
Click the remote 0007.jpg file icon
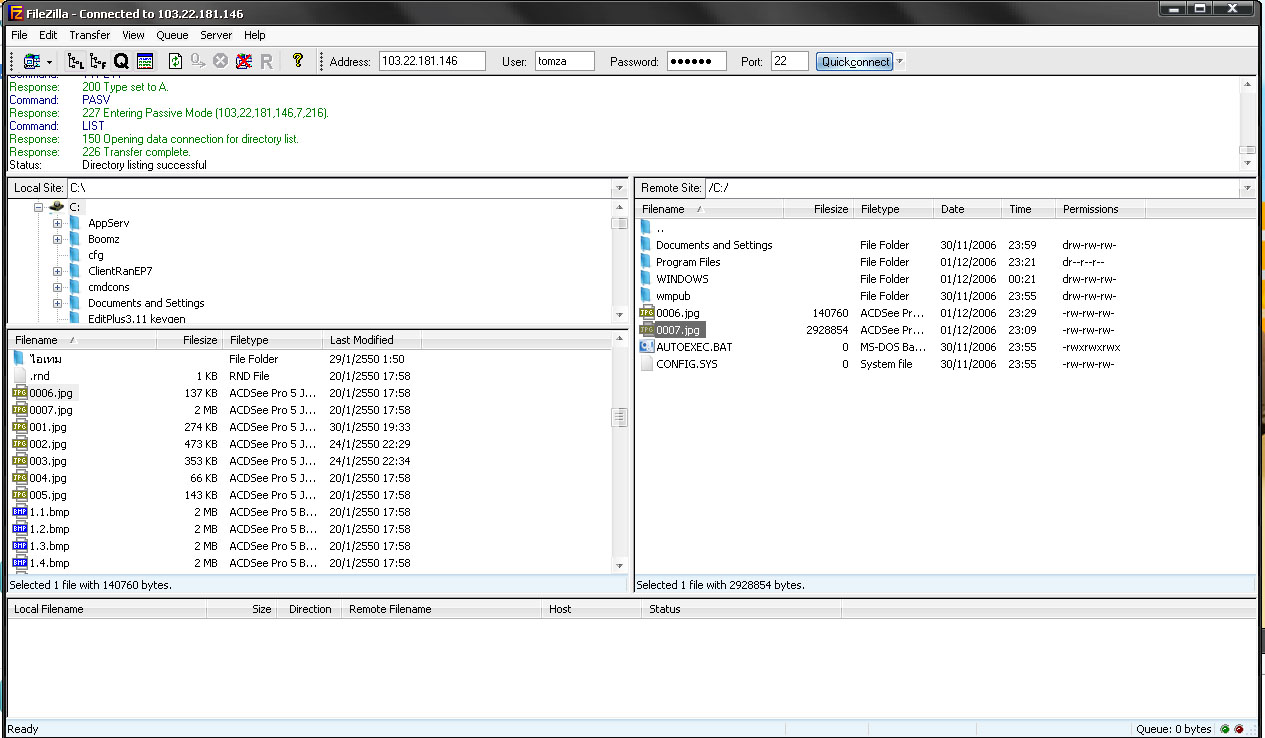click(x=646, y=330)
